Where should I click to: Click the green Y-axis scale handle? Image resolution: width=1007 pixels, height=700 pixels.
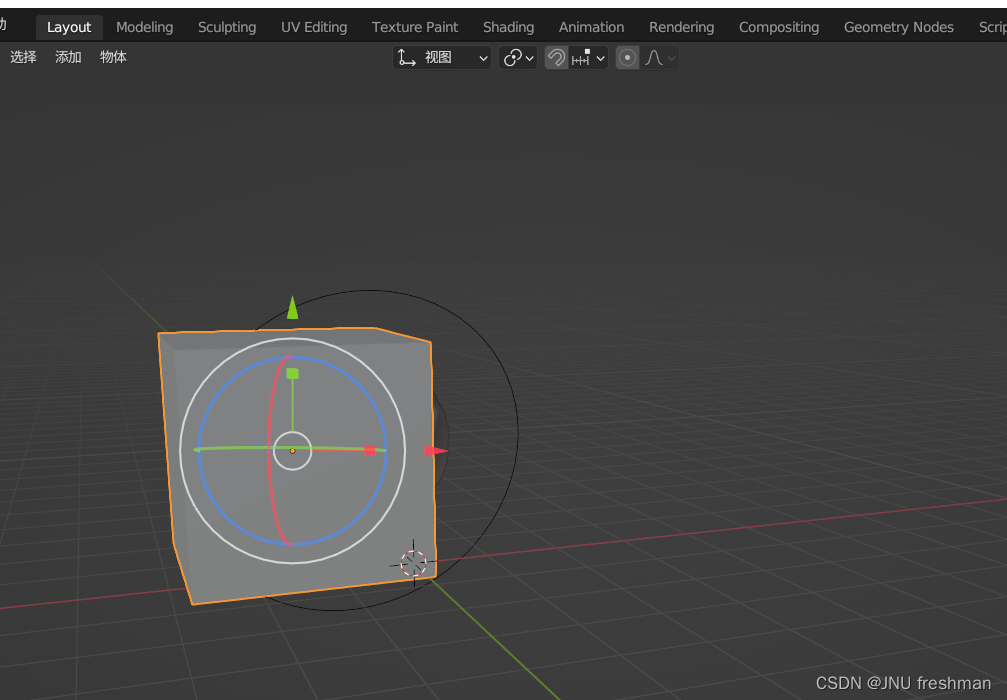pos(292,373)
